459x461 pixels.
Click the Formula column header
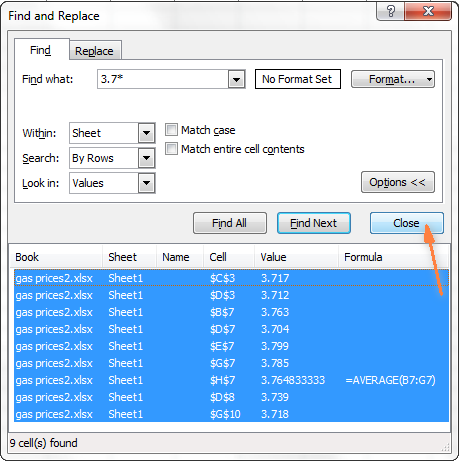click(x=393, y=257)
